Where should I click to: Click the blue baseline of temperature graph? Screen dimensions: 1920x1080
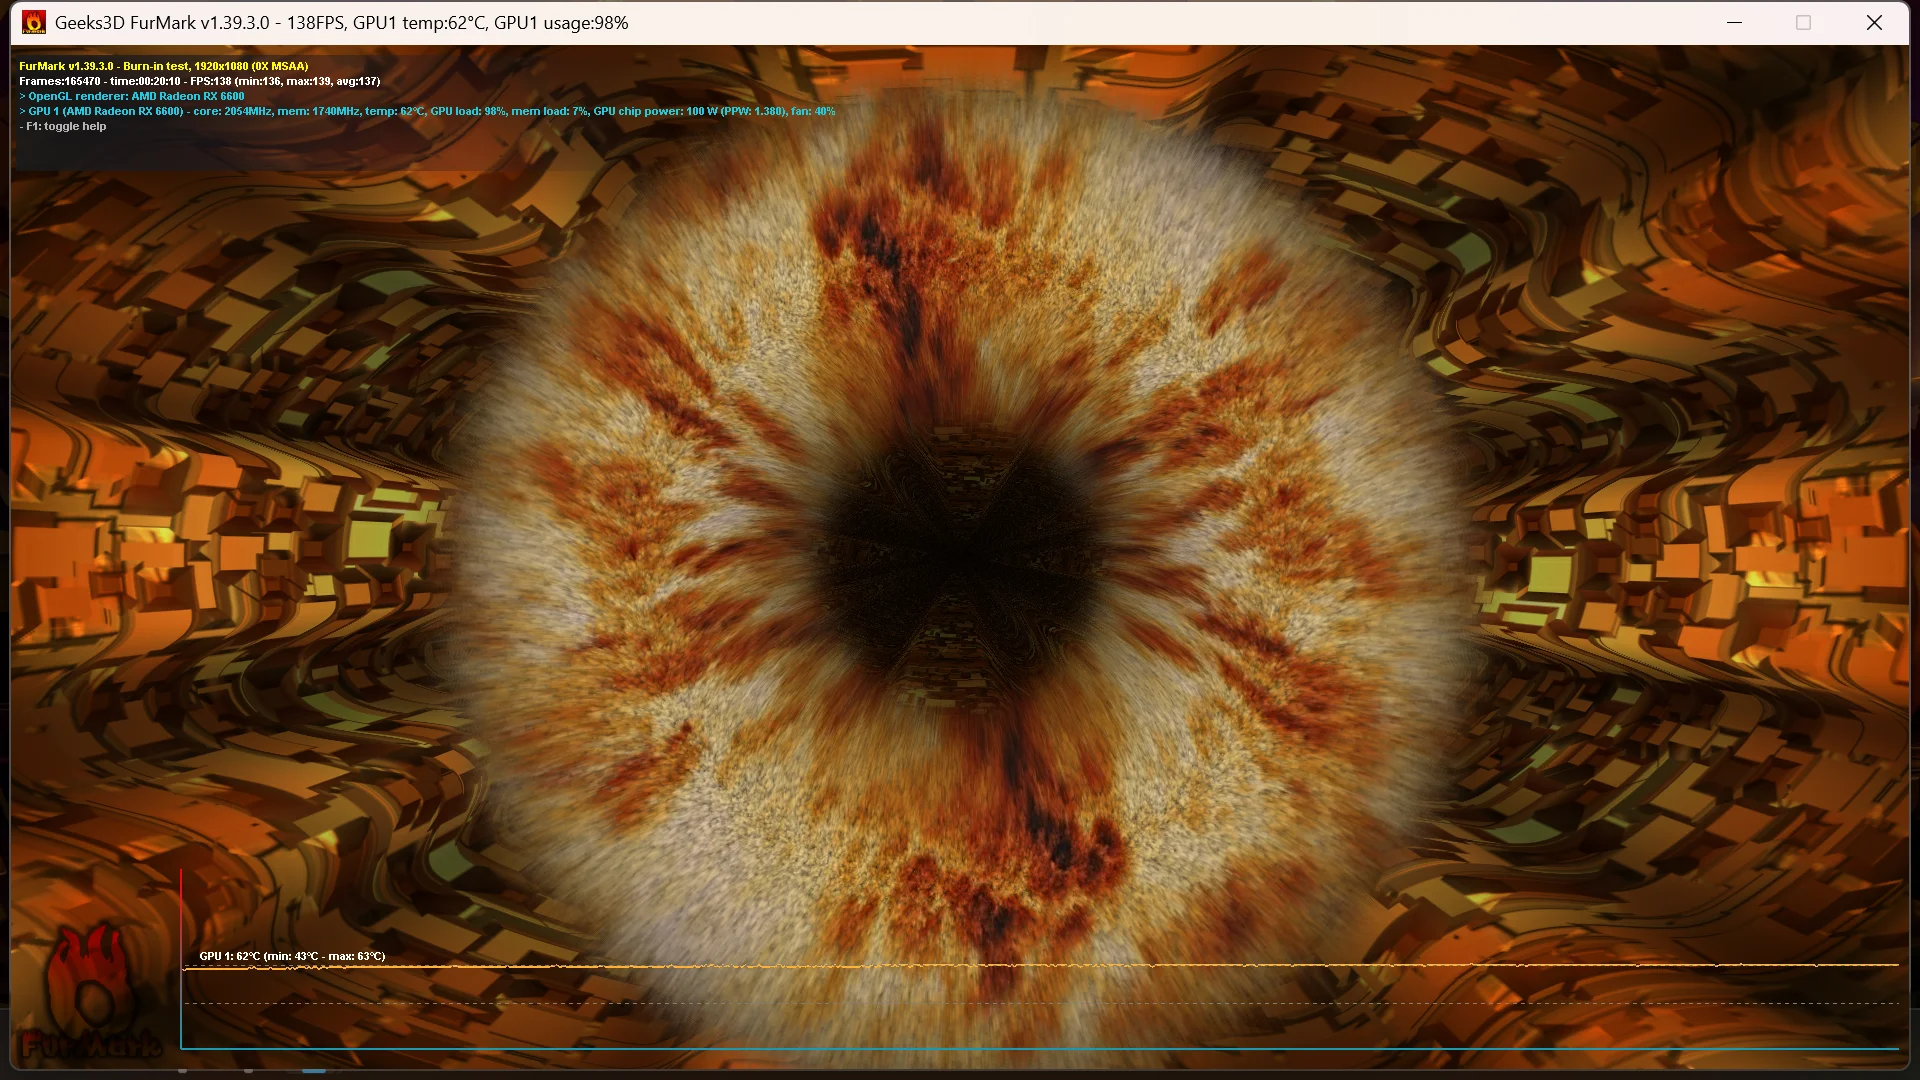pos(1040,1048)
